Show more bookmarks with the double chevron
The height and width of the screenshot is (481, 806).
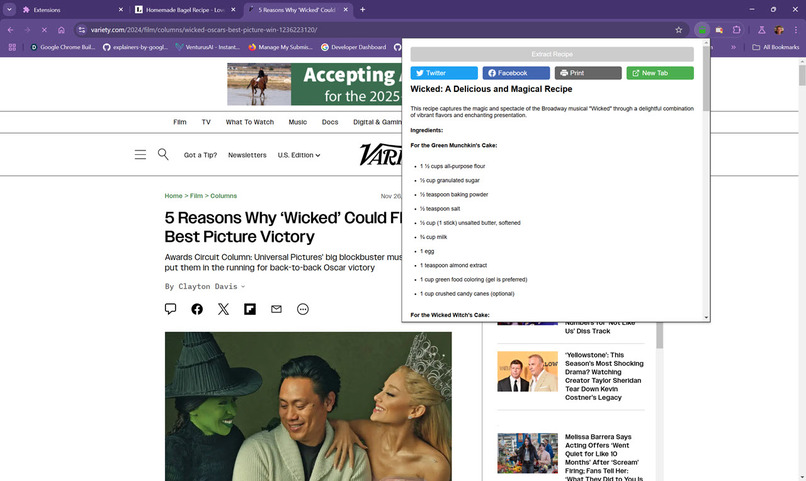733,47
